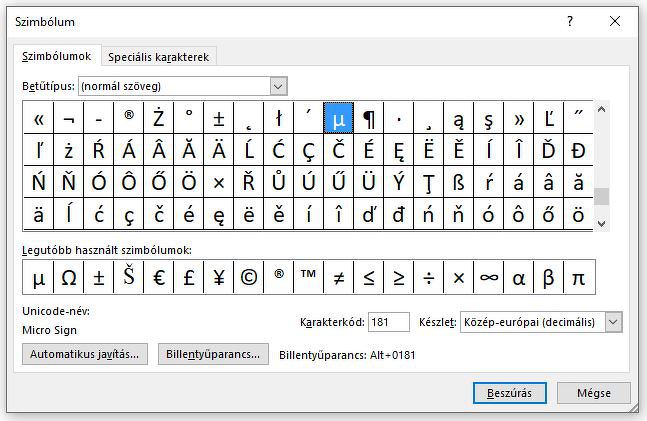
Task: Choose the Omega Ω recent symbol
Action: click(69, 278)
